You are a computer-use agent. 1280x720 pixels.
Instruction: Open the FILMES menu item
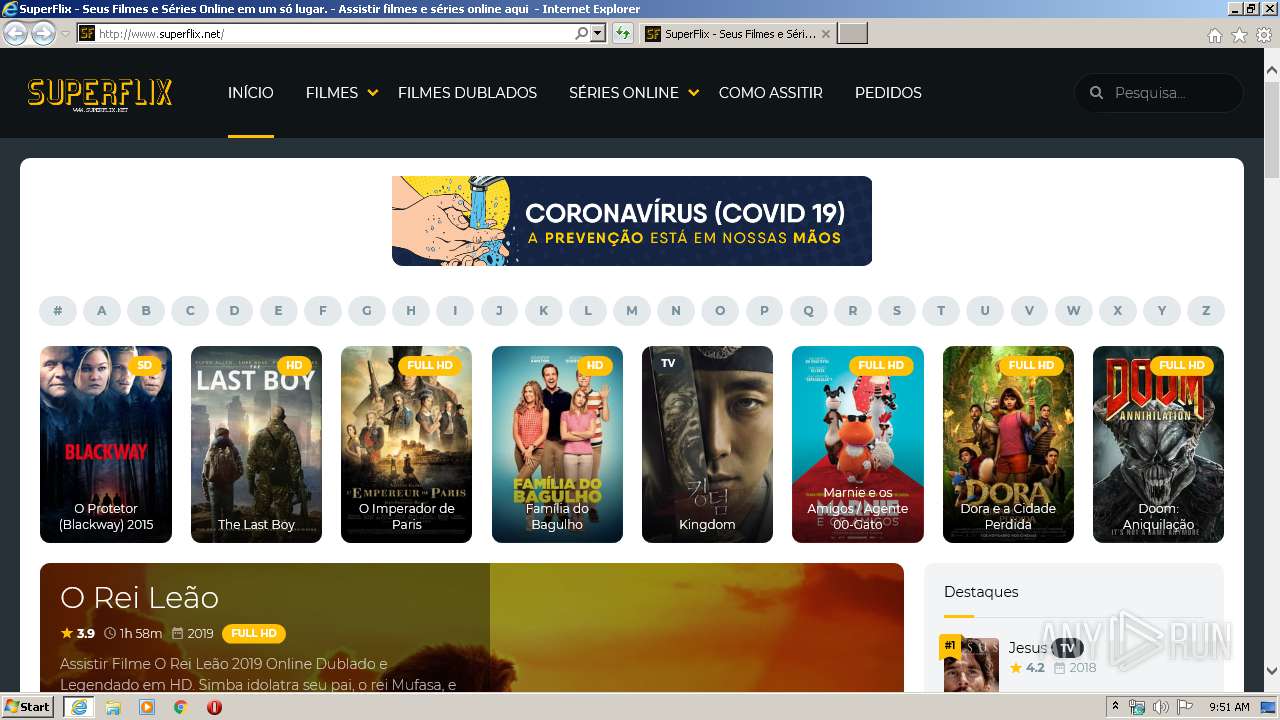pos(332,93)
